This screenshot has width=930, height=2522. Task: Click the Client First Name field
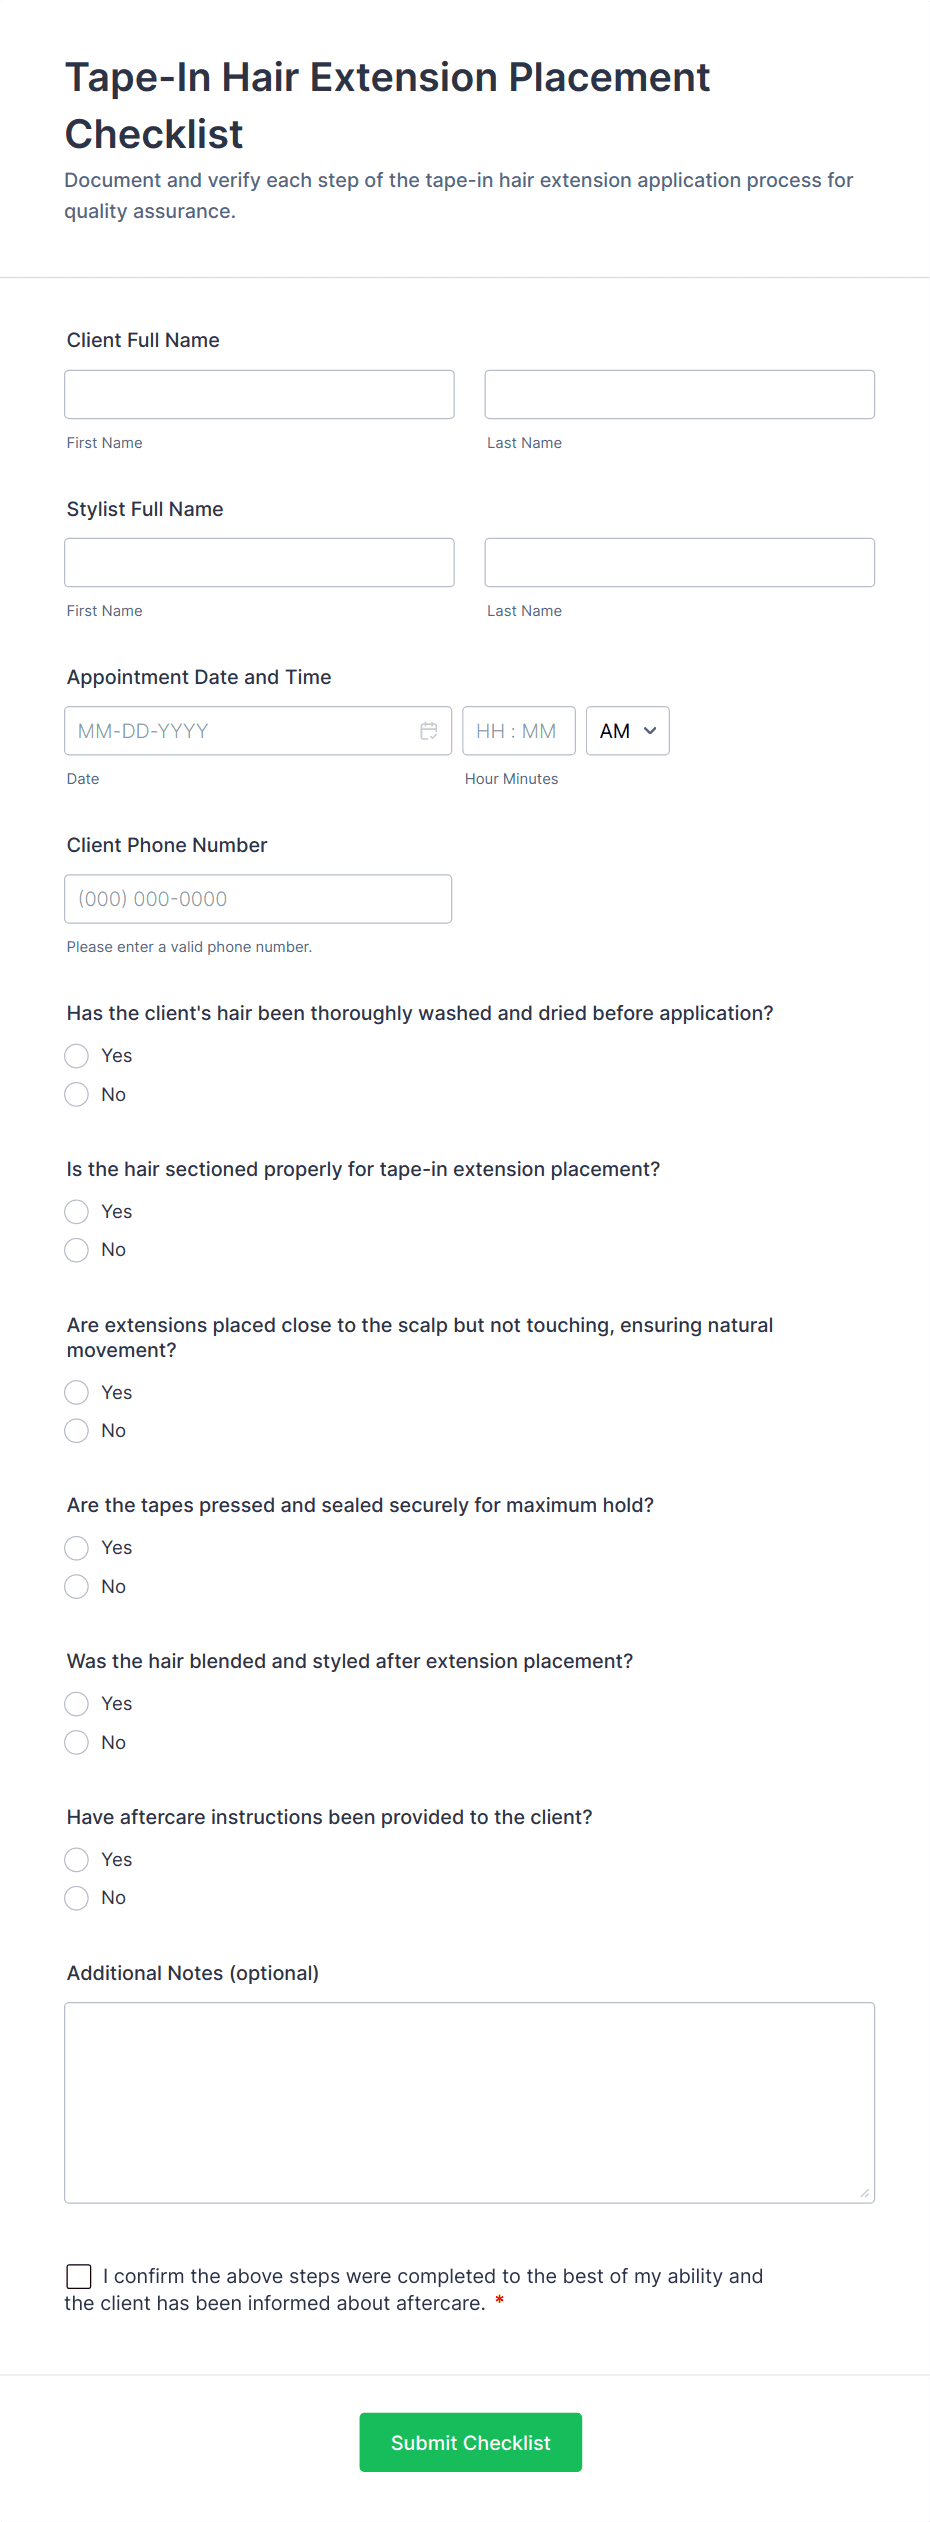[259, 394]
